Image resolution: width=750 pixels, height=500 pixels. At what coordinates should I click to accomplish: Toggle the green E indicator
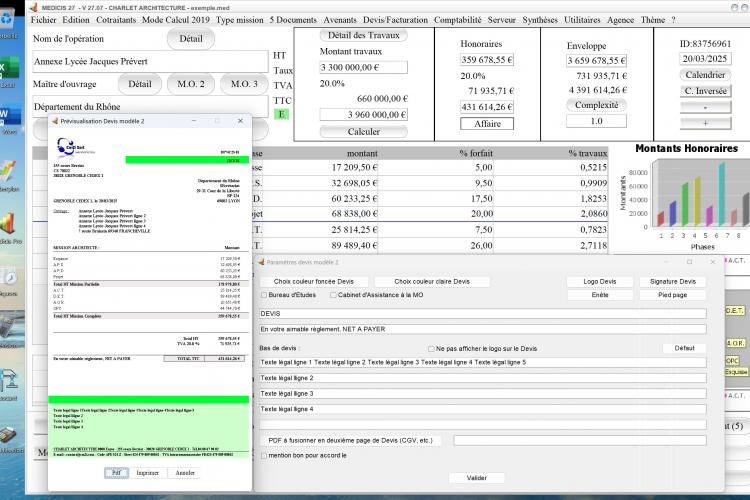point(281,114)
